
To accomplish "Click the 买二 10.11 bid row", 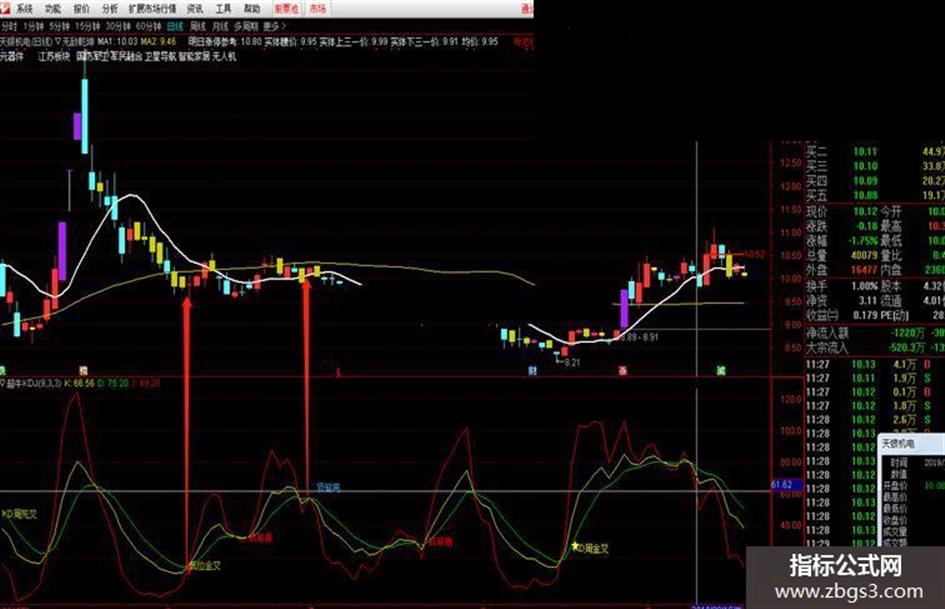I will point(875,151).
